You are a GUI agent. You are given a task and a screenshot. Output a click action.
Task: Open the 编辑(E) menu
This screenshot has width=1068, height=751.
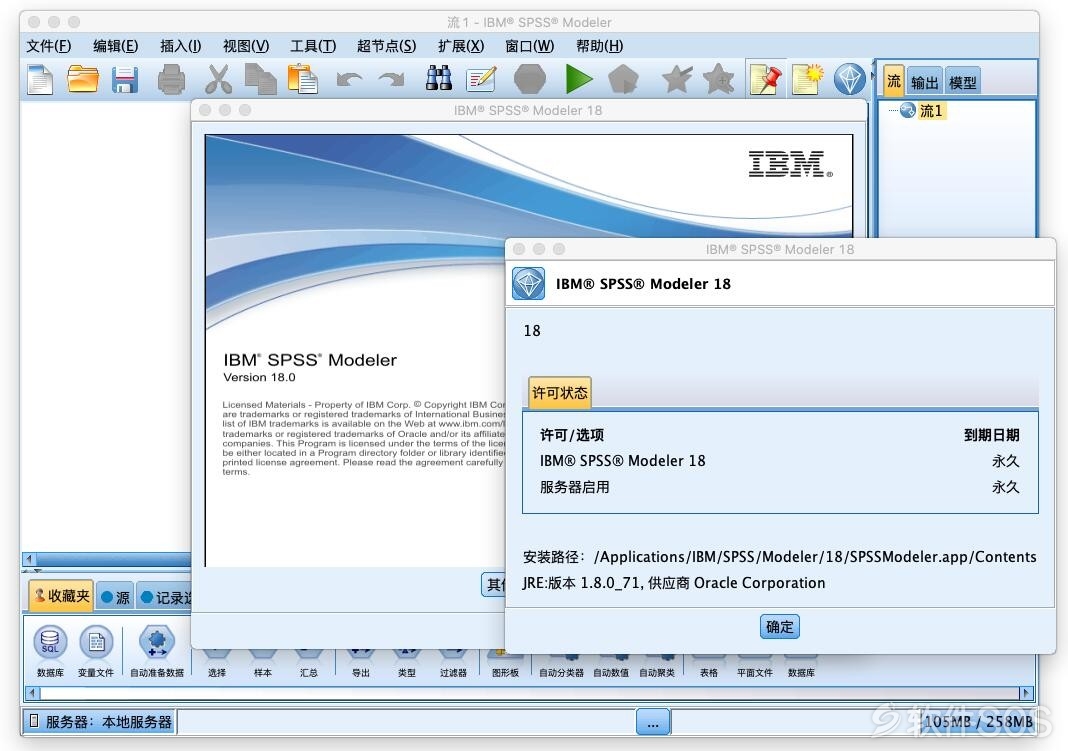click(x=115, y=46)
